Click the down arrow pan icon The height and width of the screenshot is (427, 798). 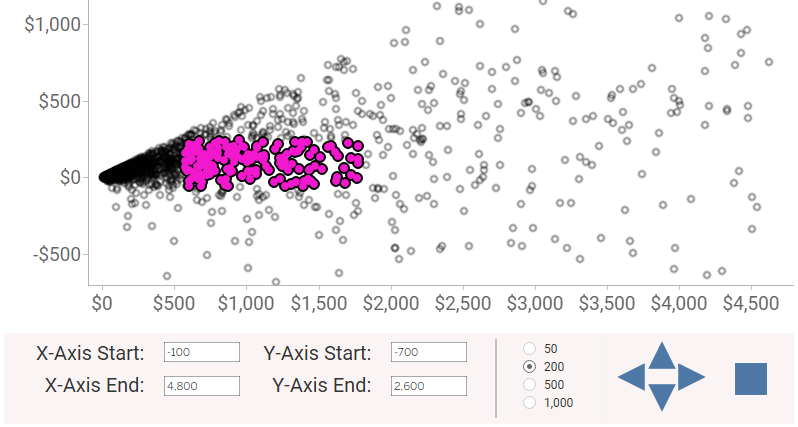point(662,397)
